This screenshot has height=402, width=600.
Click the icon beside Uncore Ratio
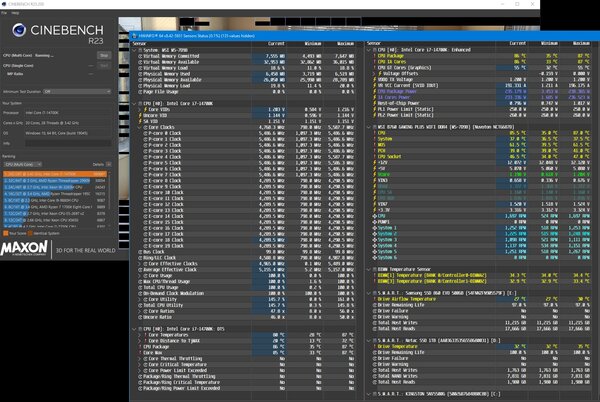point(140,317)
